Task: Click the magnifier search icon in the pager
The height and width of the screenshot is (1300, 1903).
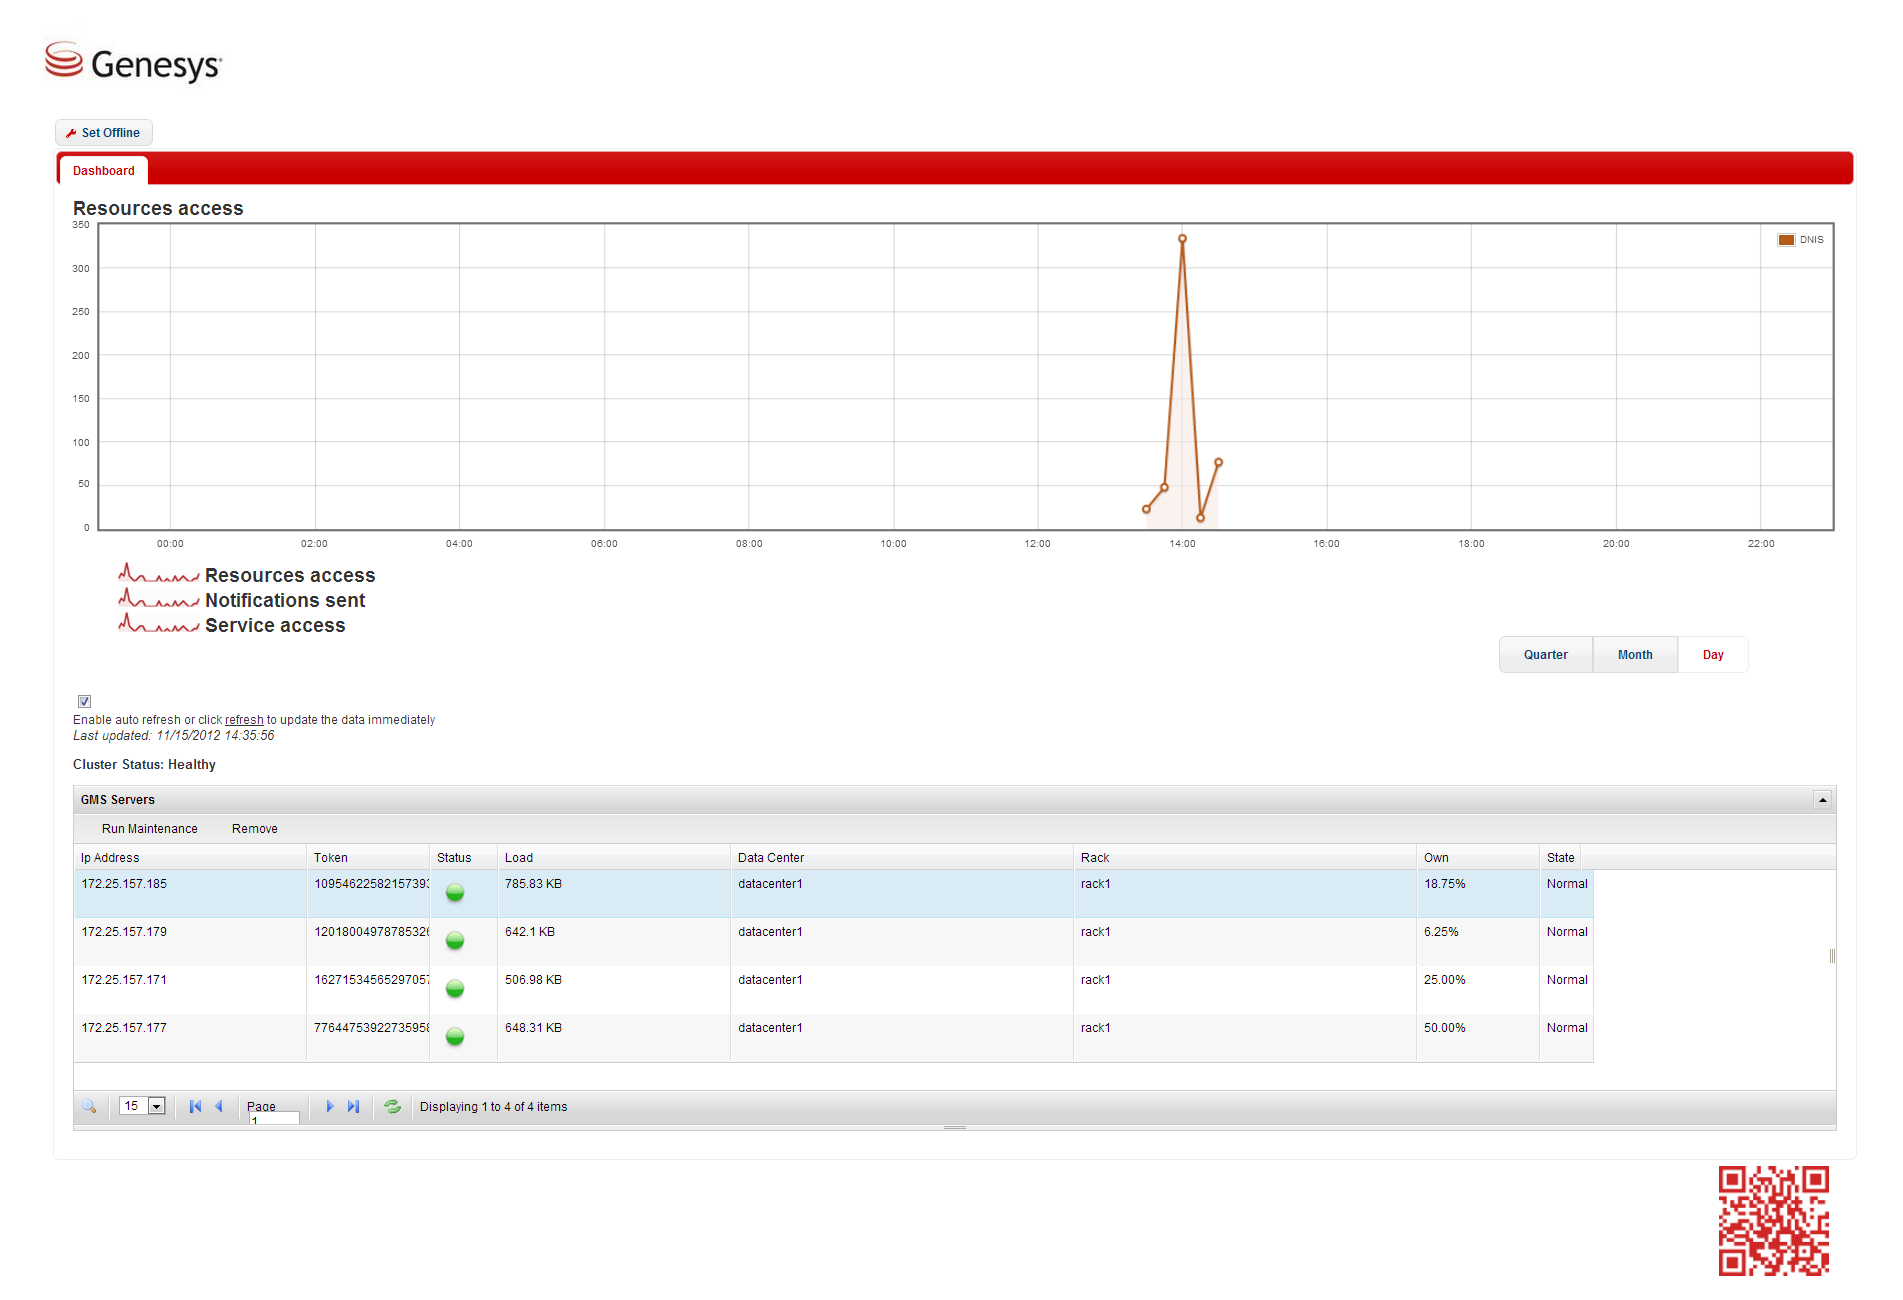Action: pyautogui.click(x=89, y=1106)
